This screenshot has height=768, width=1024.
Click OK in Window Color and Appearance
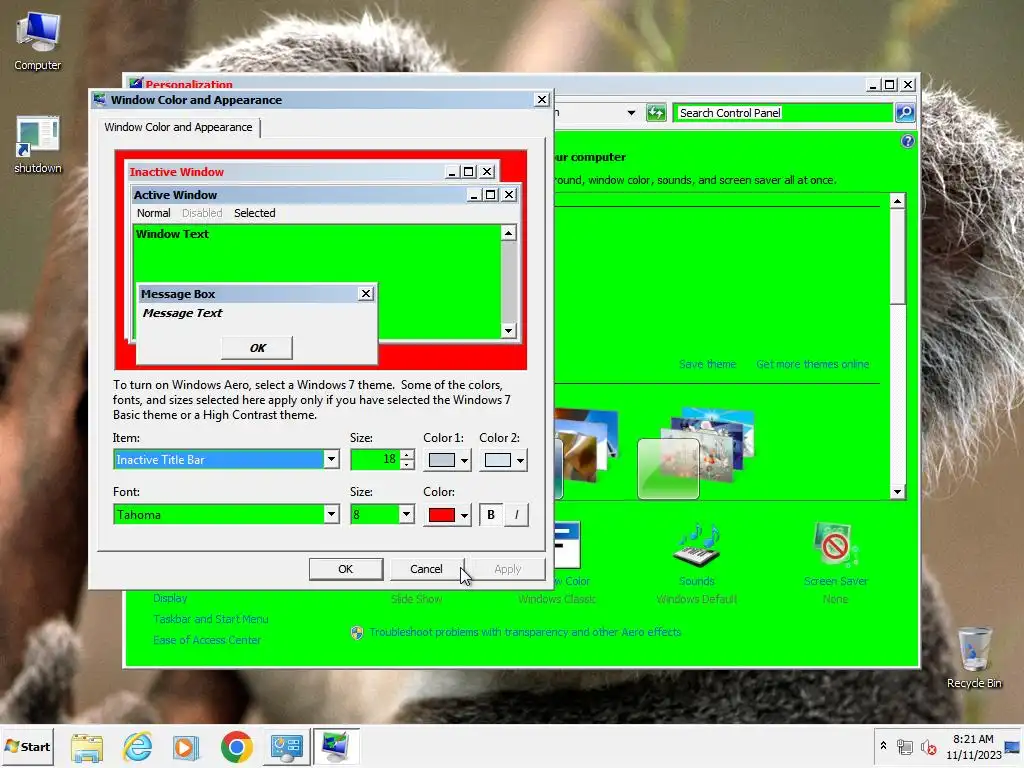345,569
